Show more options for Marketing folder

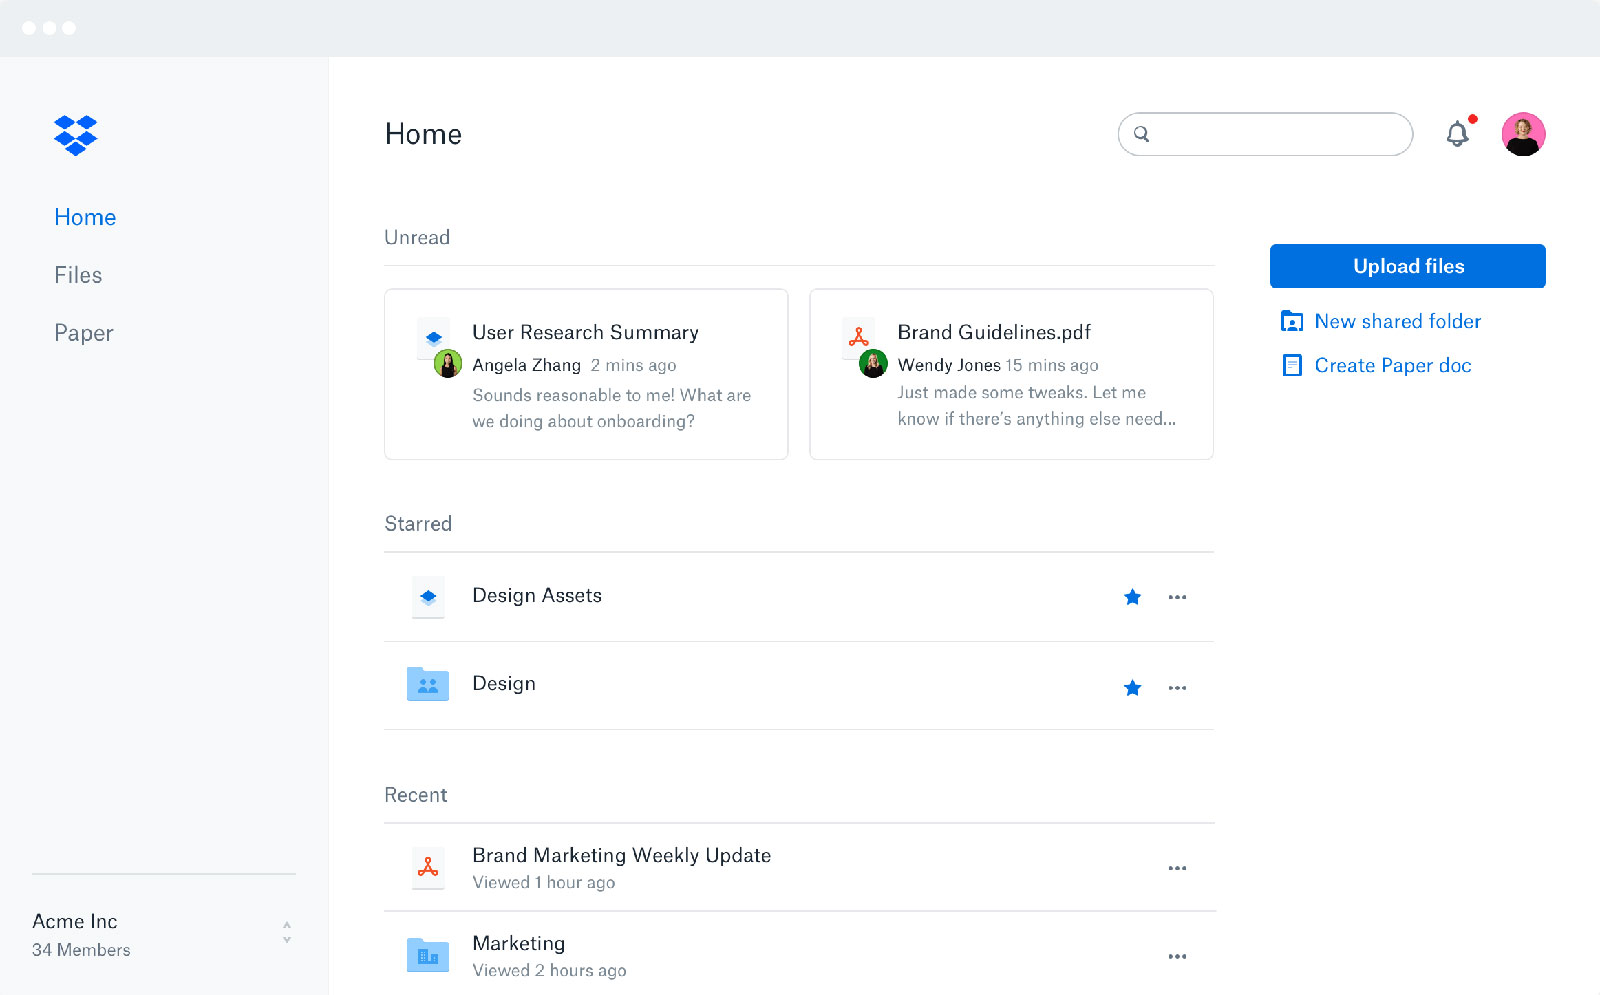(x=1177, y=956)
